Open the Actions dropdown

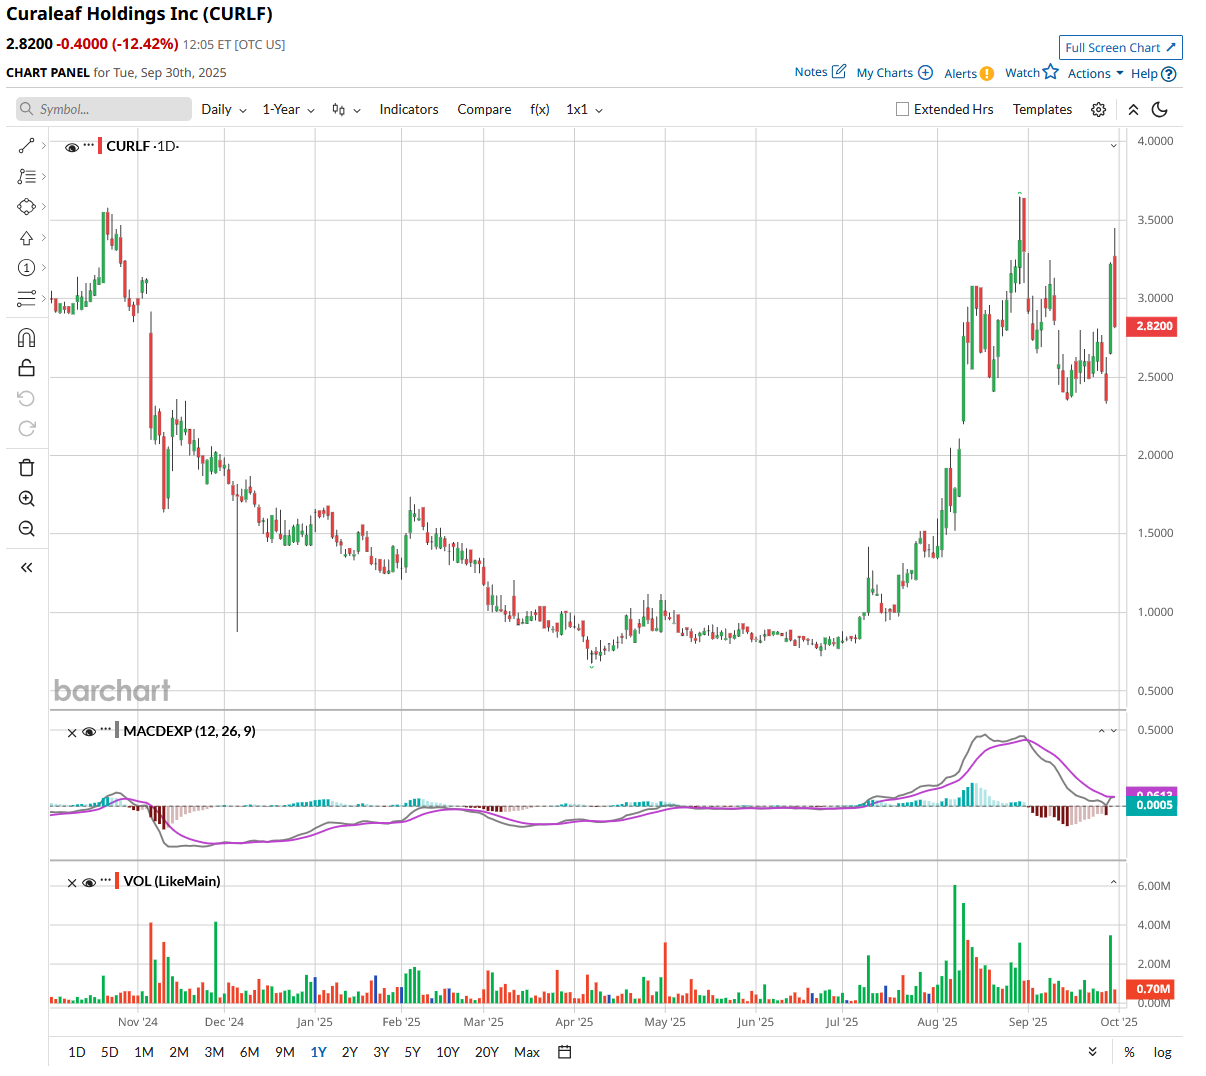click(1096, 74)
